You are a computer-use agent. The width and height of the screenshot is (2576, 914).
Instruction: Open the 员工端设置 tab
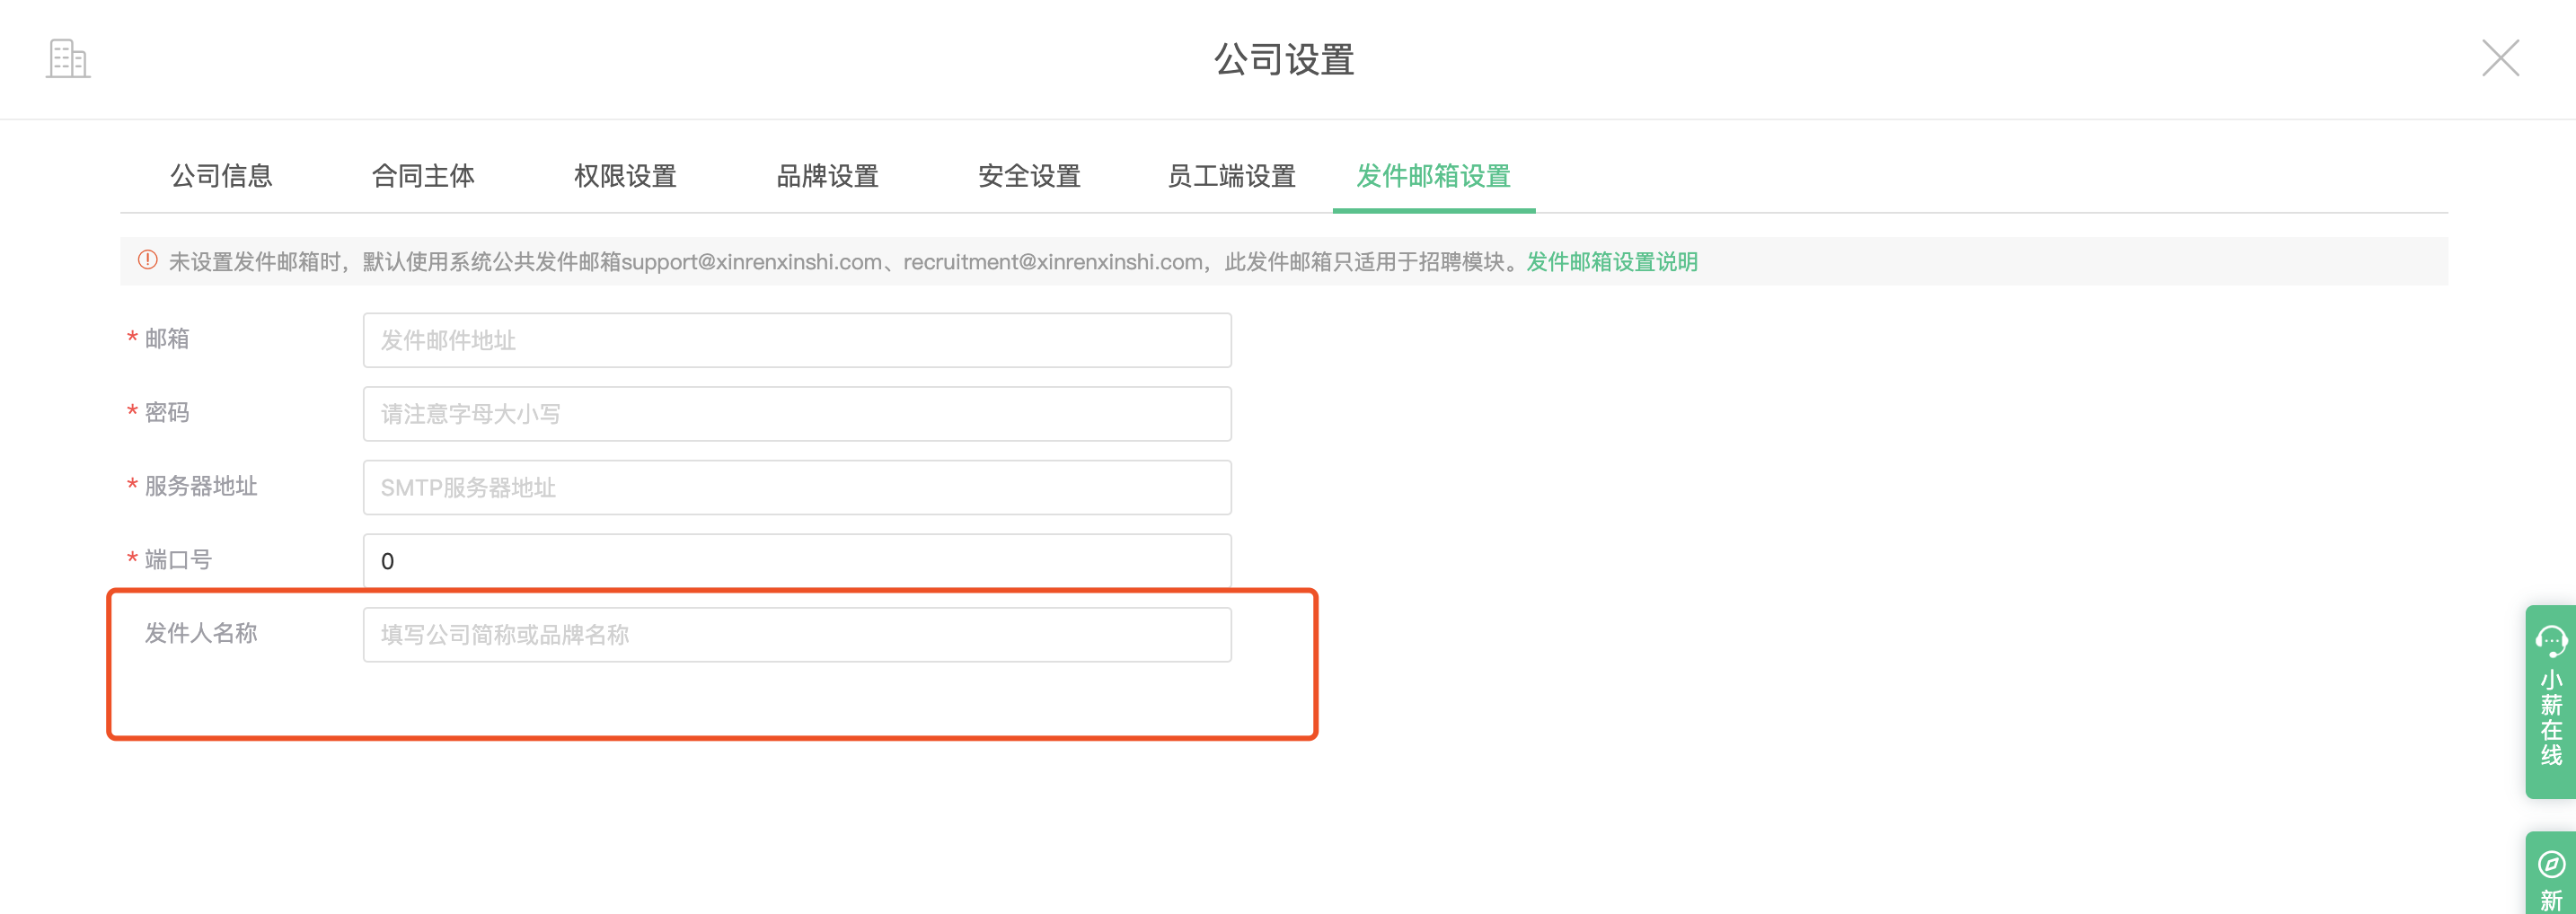(1231, 176)
